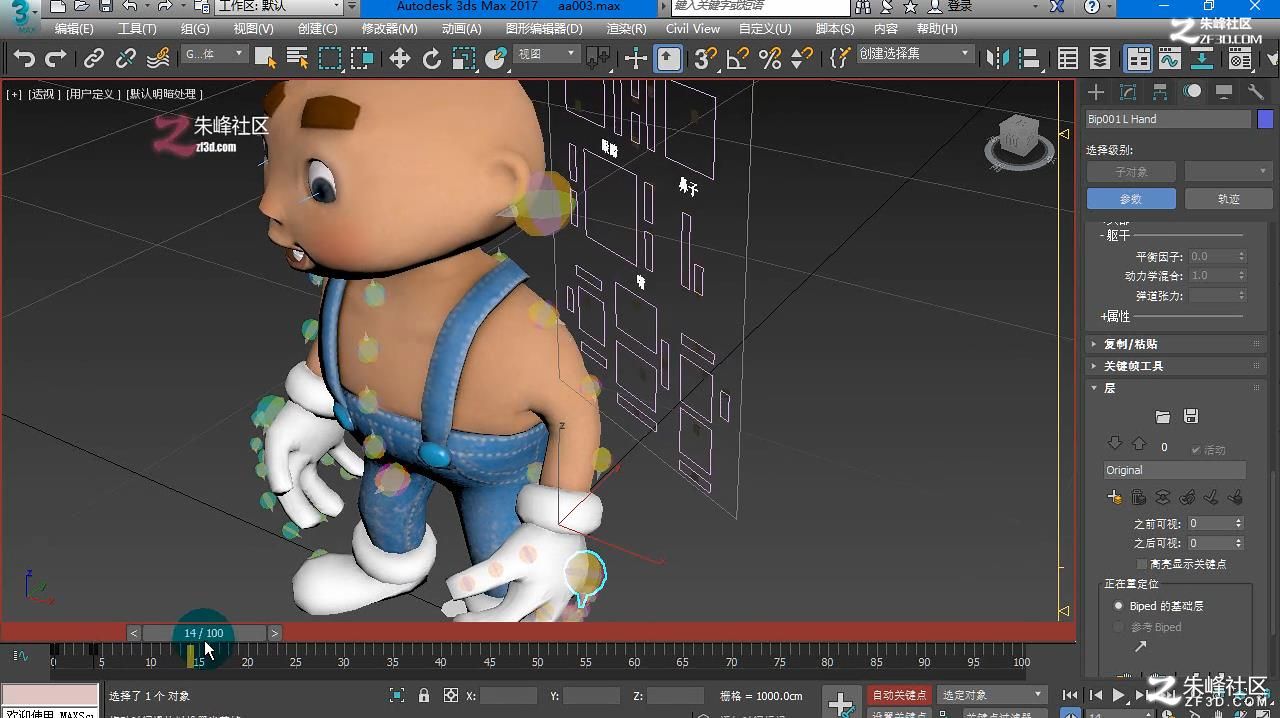Increase the 之前可视 spinner value
This screenshot has width=1280, height=718.
(x=1239, y=520)
